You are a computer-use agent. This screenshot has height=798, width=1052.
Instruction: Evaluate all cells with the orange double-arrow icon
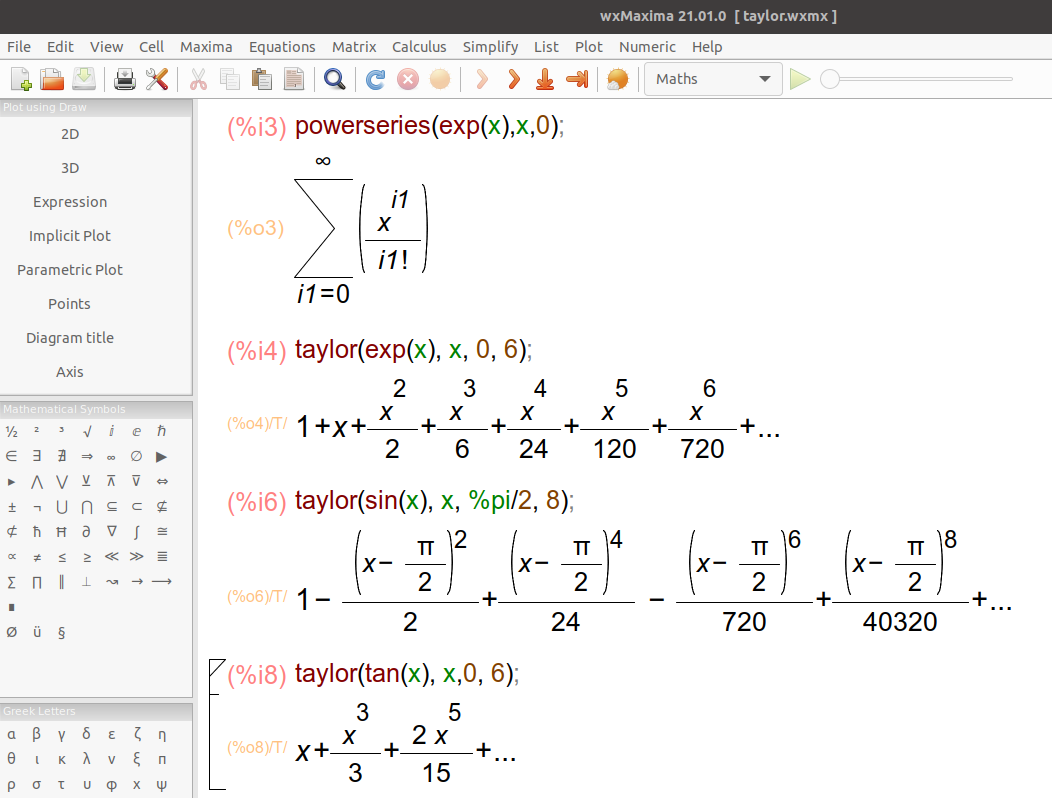pos(514,79)
